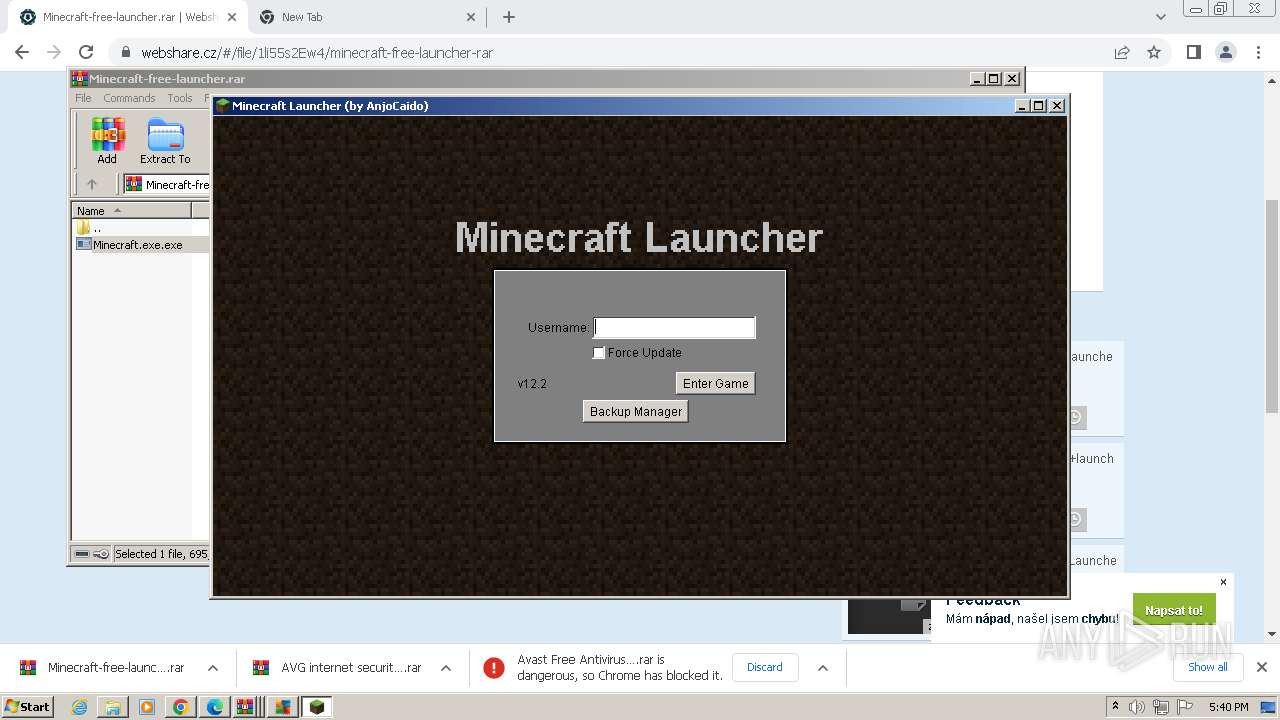The height and width of the screenshot is (720, 1280).
Task: Open the Chrome profile avatar
Action: tap(1225, 52)
